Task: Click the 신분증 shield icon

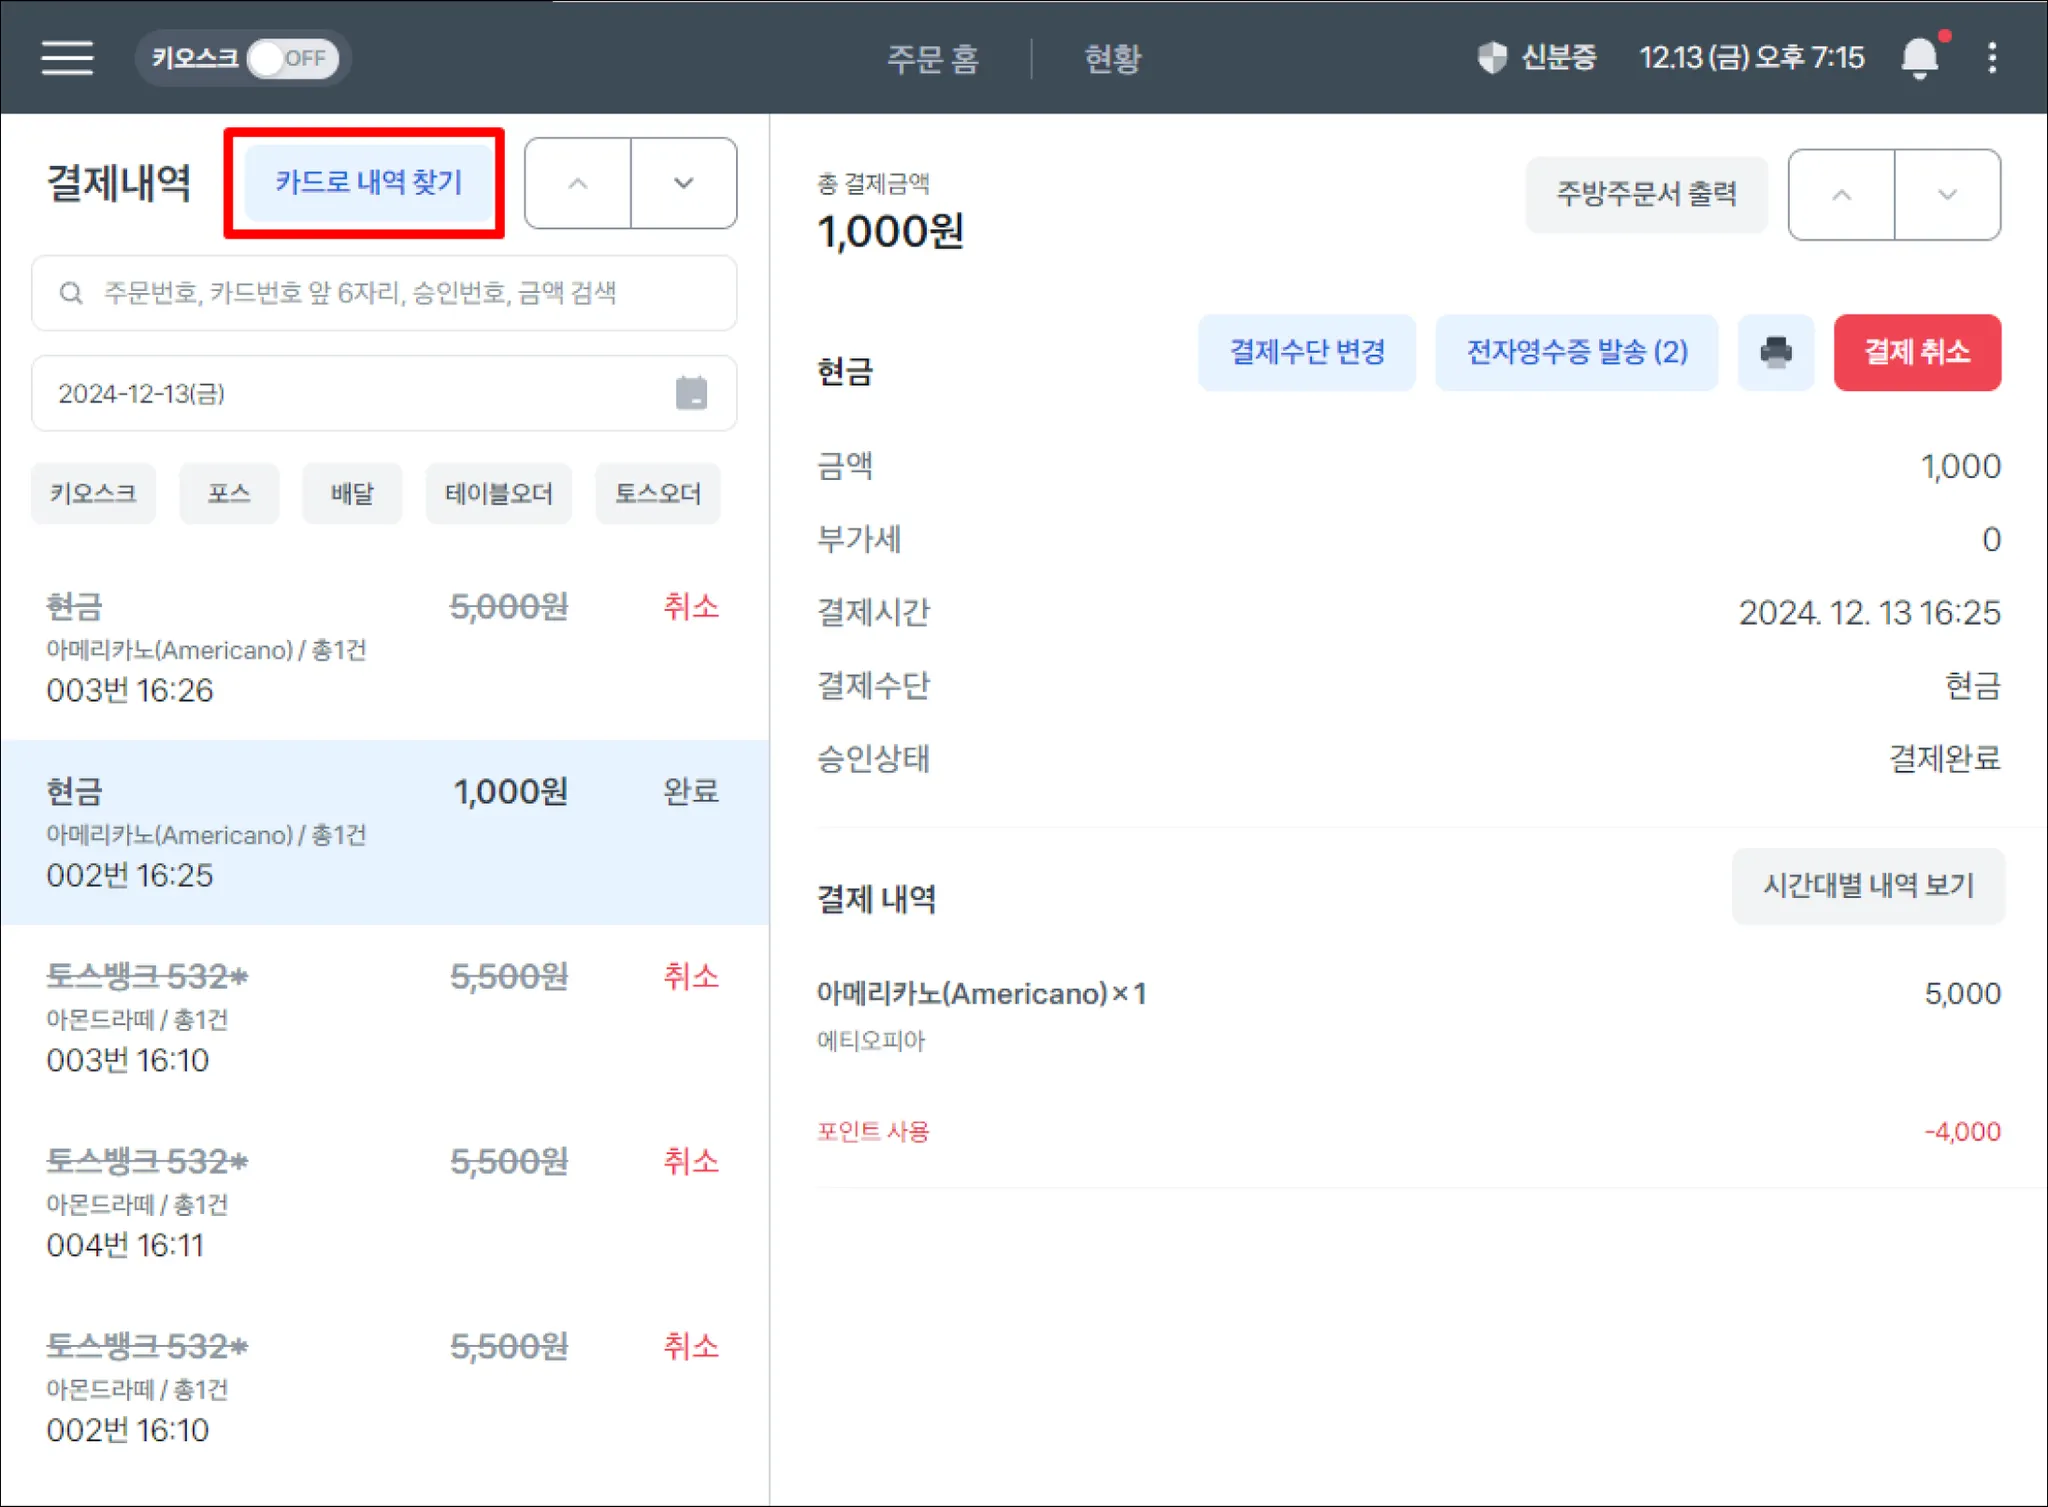Action: (x=1491, y=57)
